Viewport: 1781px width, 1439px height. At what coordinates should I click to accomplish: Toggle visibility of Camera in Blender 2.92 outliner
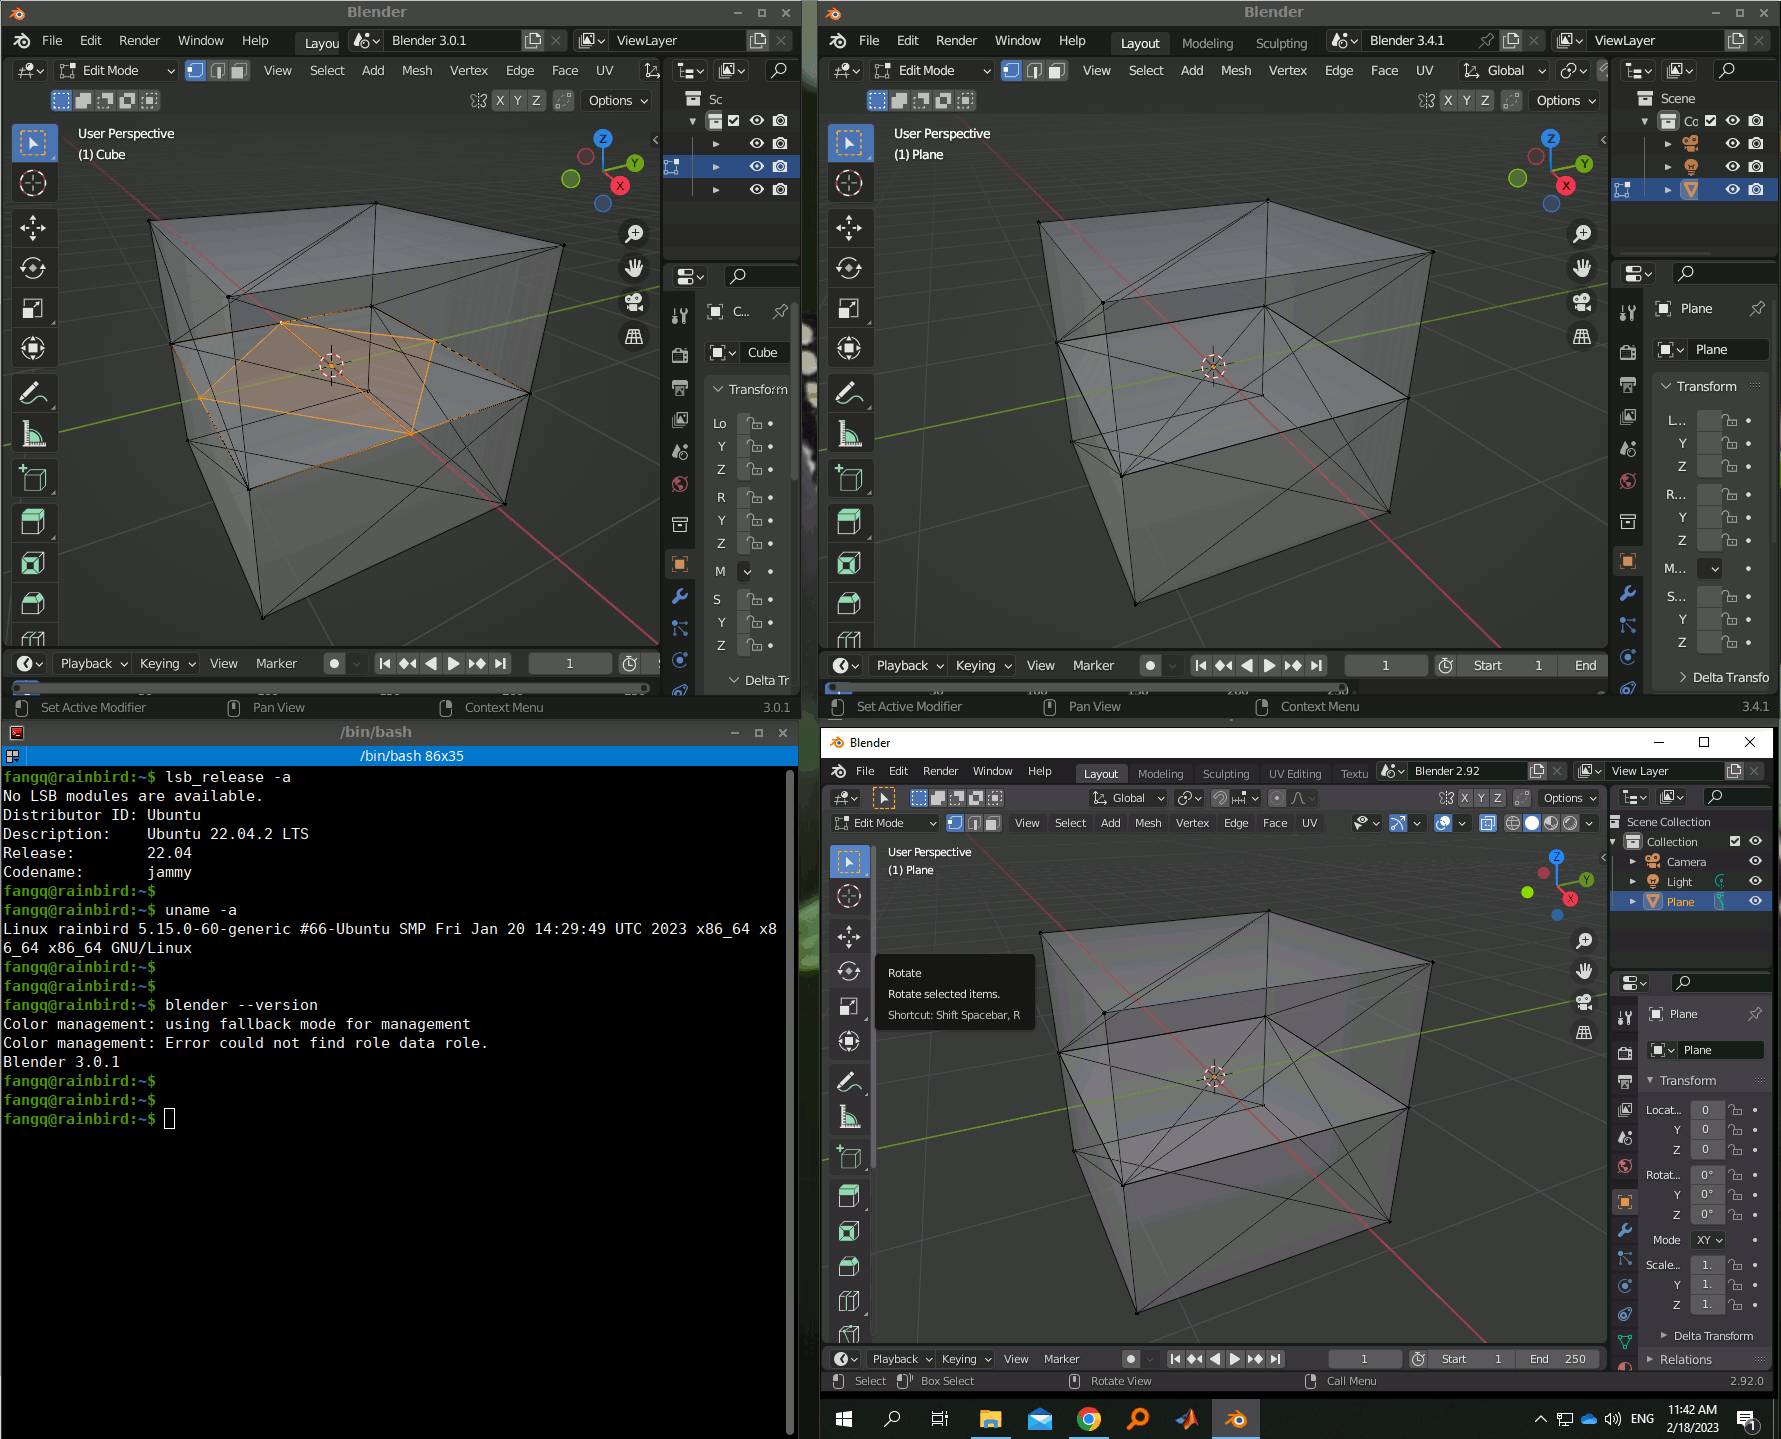pos(1755,861)
